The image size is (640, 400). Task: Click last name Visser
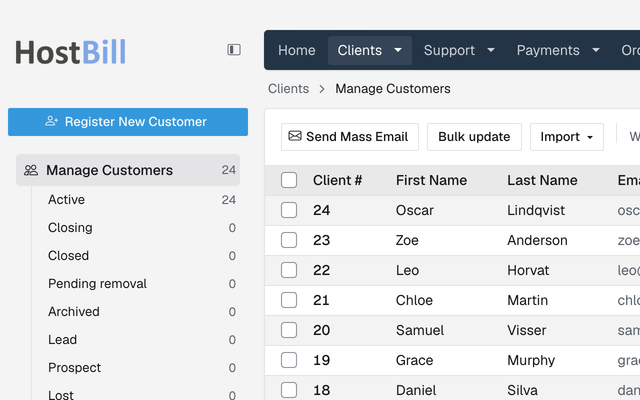pos(527,330)
